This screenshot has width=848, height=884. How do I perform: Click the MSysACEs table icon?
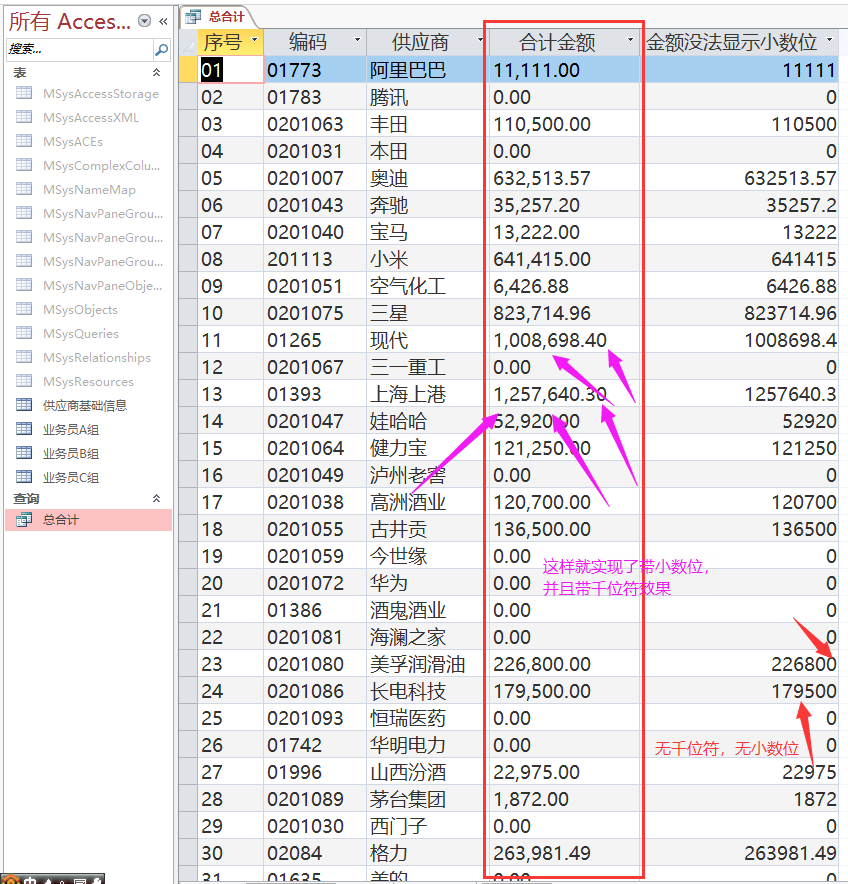pos(24,141)
